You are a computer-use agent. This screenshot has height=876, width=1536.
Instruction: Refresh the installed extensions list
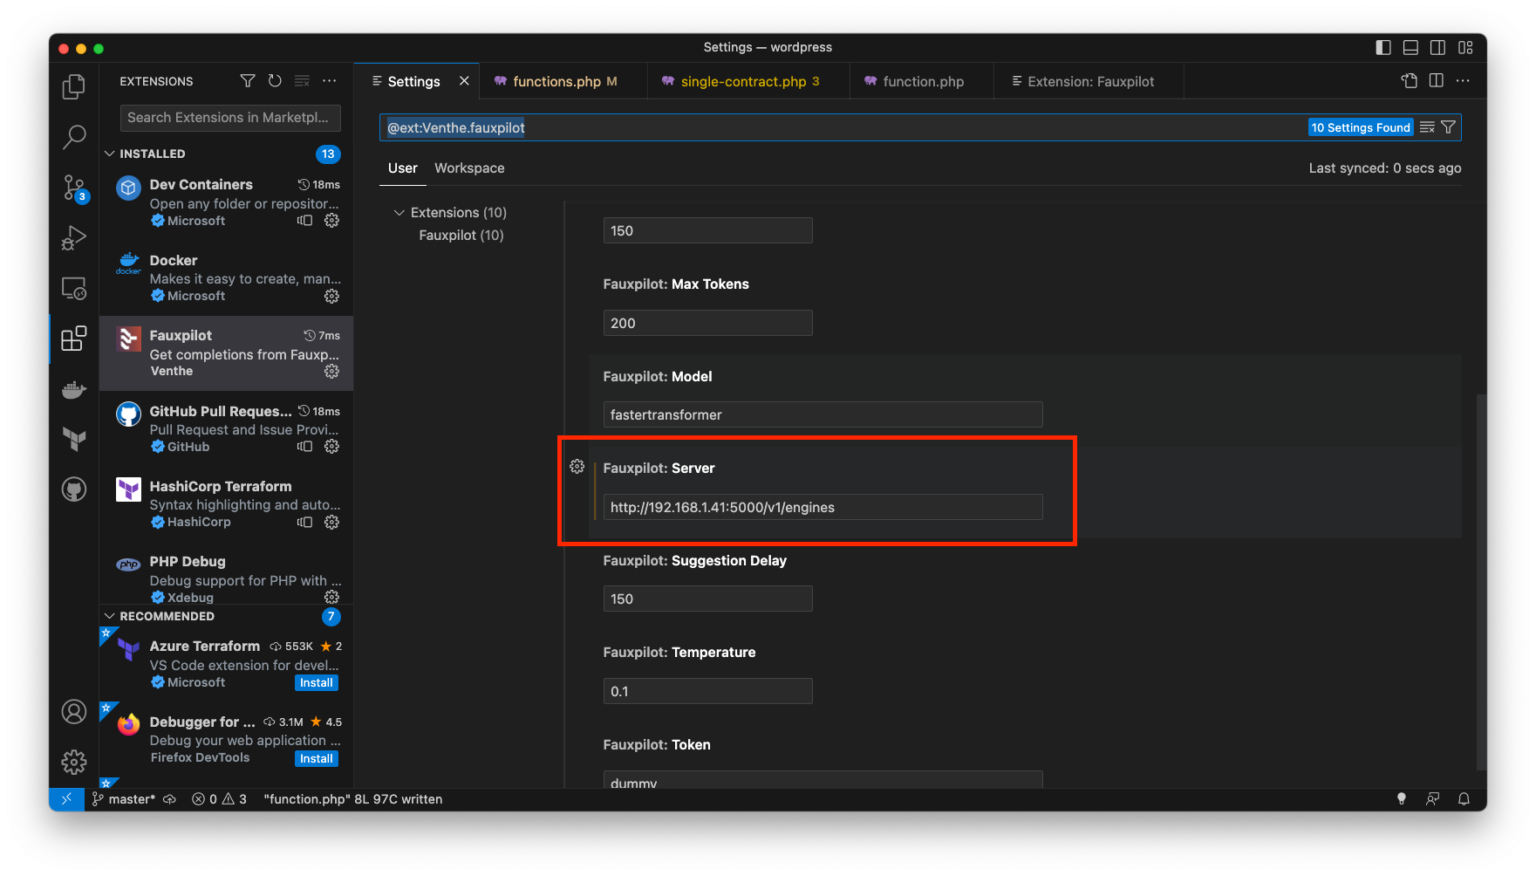point(274,81)
